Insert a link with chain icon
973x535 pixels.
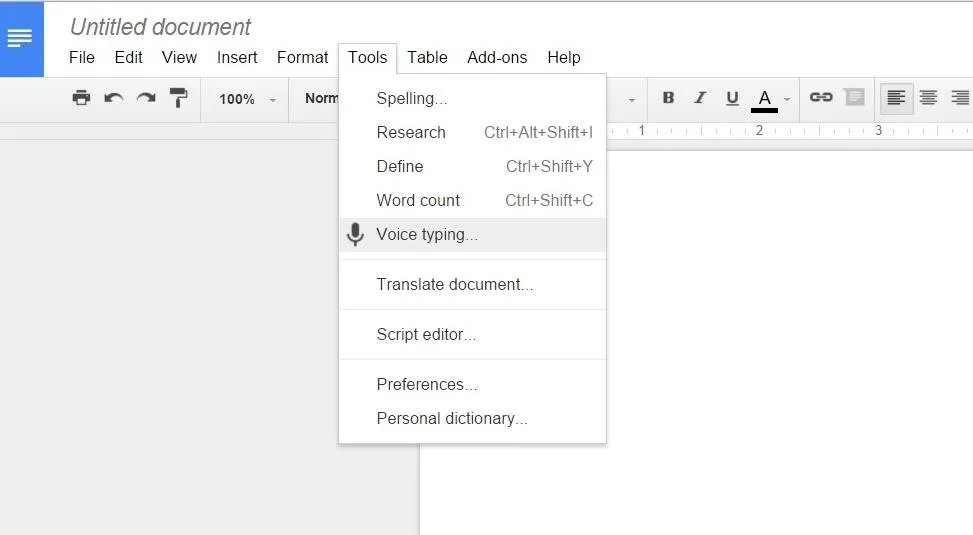click(x=821, y=97)
